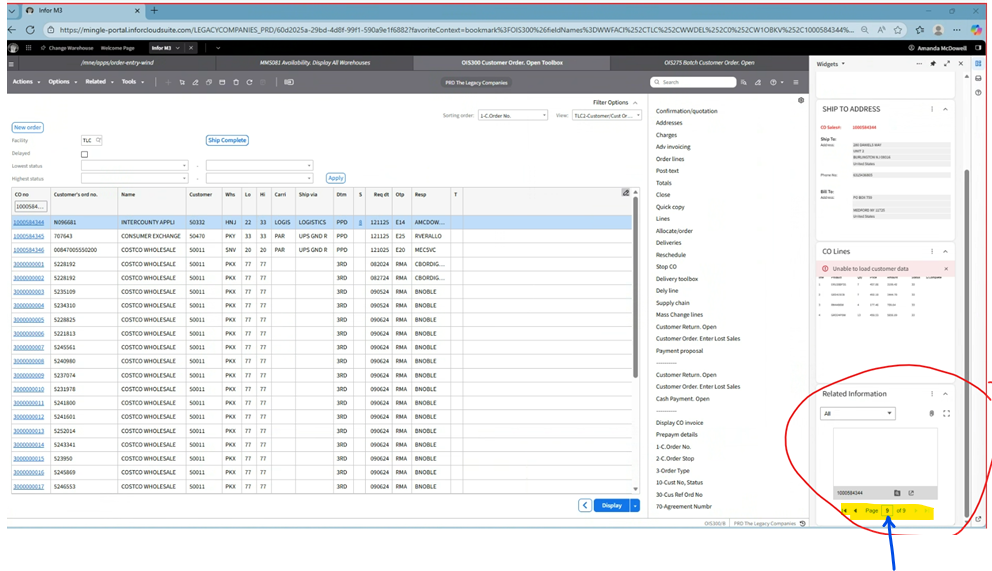Screen dimensions: 992x571
Task: Toggle the panel layout icon beside username
Action: click(x=978, y=48)
